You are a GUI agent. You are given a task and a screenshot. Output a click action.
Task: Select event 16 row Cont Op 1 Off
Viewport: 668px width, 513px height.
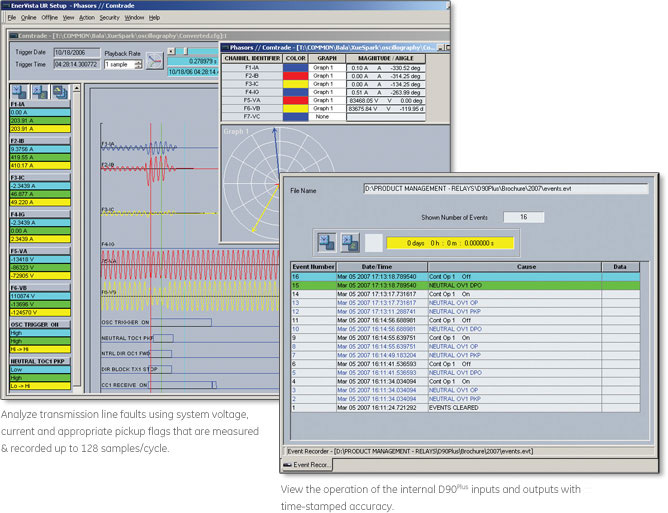(466, 277)
